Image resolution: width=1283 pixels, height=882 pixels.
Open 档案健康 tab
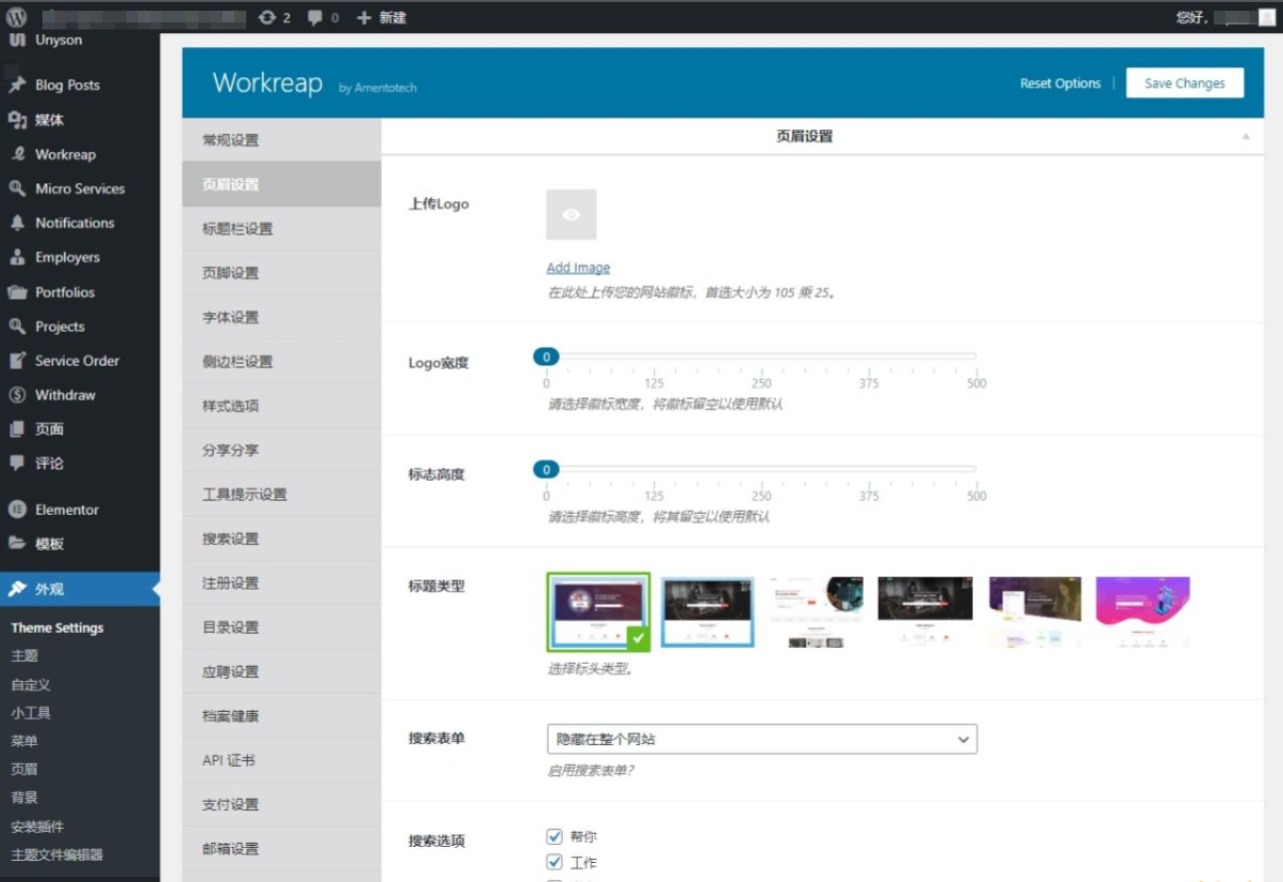tap(281, 716)
